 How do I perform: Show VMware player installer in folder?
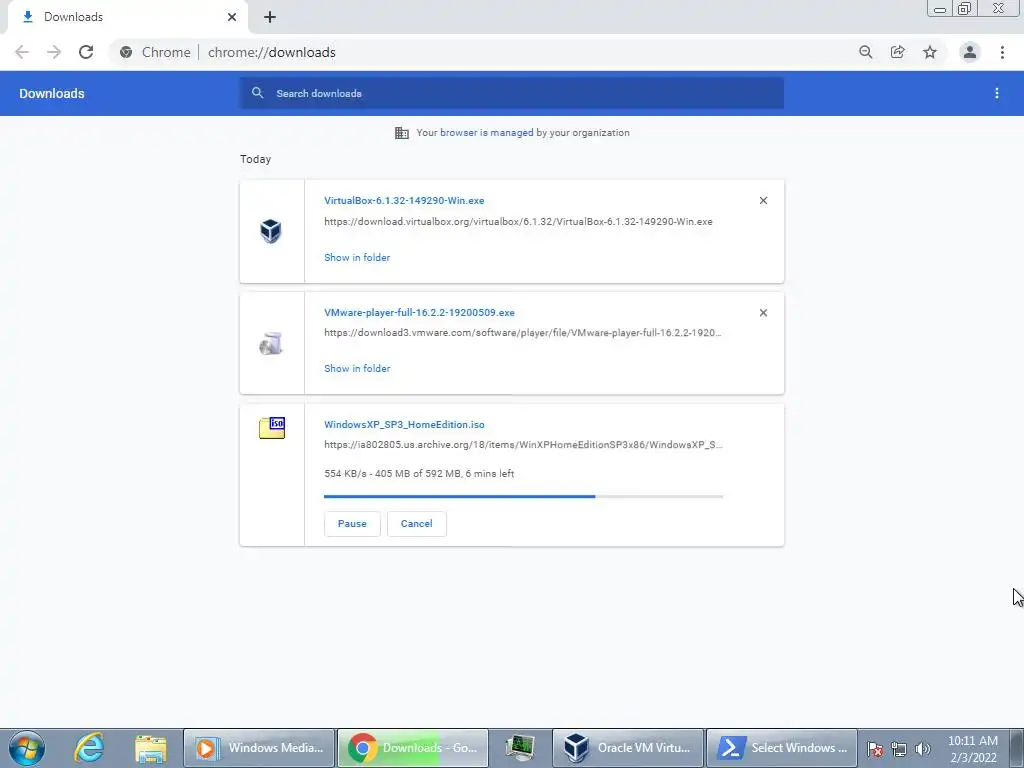[x=357, y=368]
